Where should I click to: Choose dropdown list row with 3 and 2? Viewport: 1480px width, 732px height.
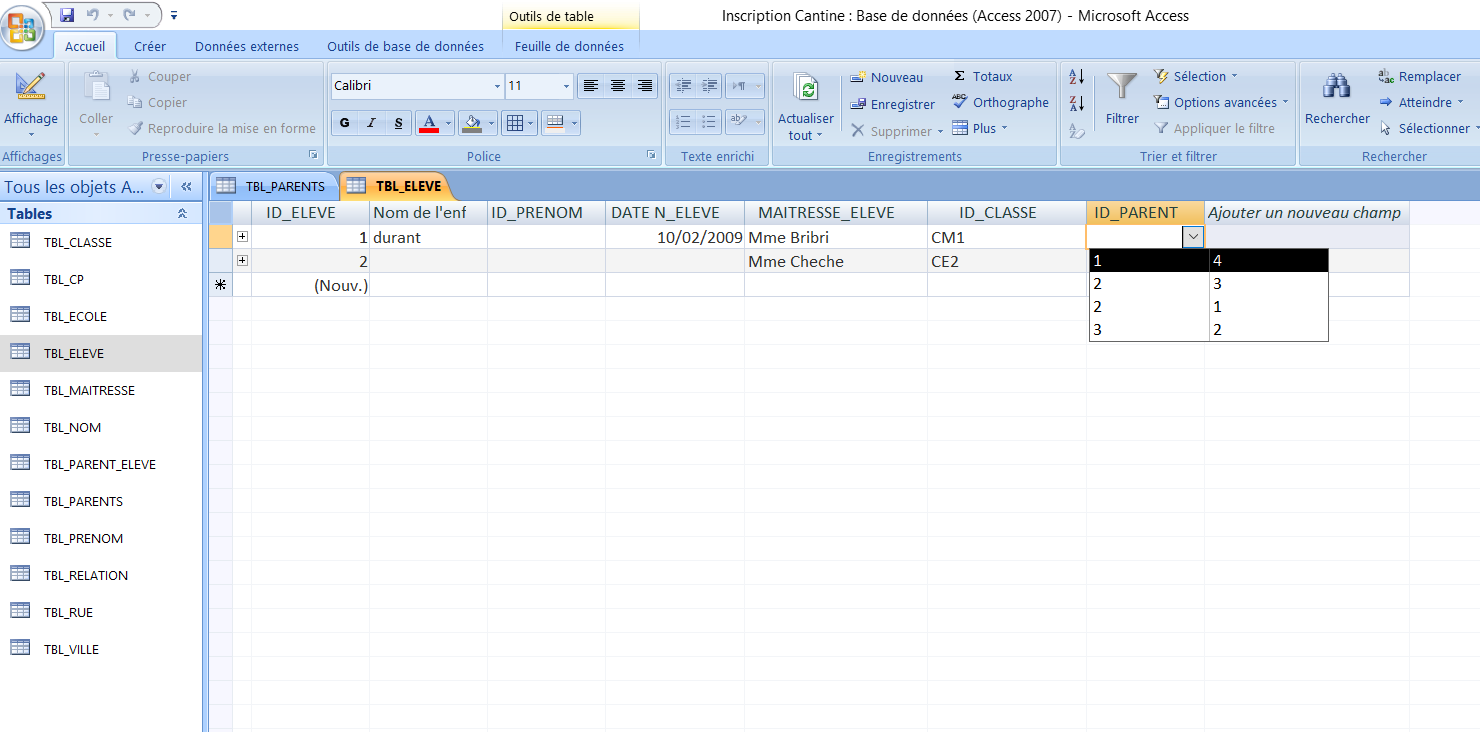[x=1208, y=330]
